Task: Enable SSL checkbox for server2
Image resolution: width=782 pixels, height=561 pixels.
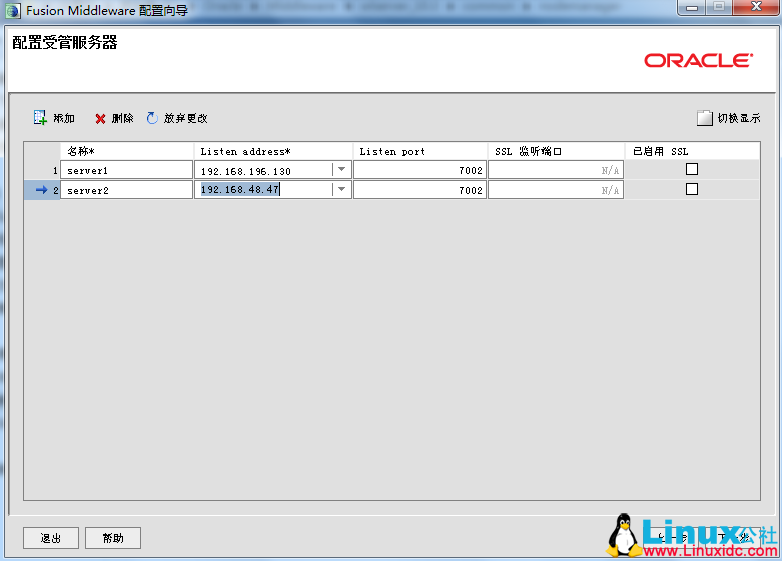Action: tap(692, 189)
